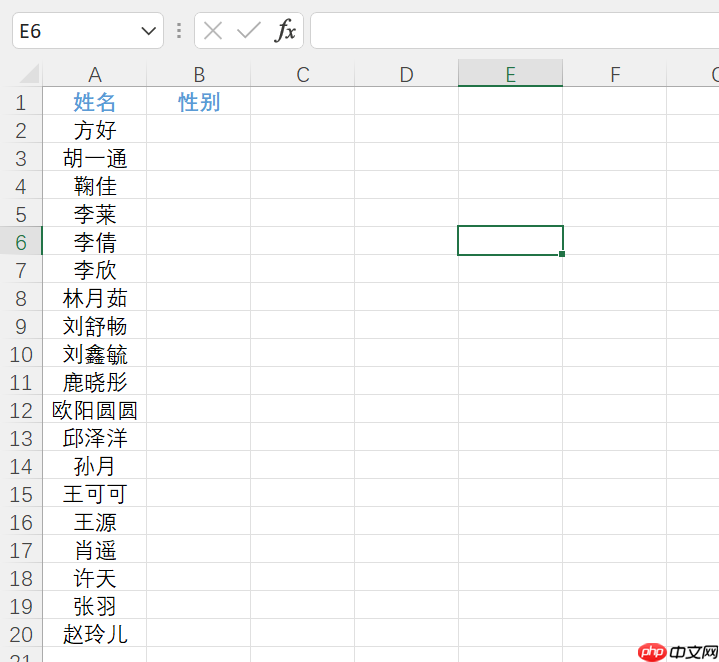Screen dimensions: 719x662
Task: Select row 14 header
Action: [x=21, y=466]
